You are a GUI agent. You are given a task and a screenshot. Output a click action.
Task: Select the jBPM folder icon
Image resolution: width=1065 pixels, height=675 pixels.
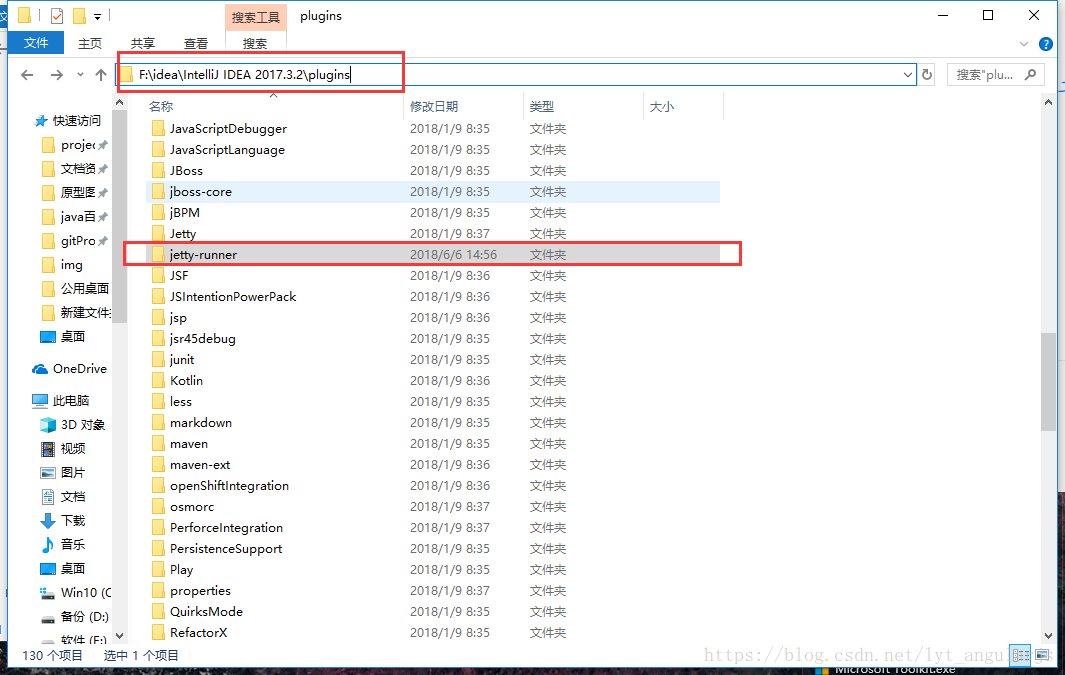(158, 213)
